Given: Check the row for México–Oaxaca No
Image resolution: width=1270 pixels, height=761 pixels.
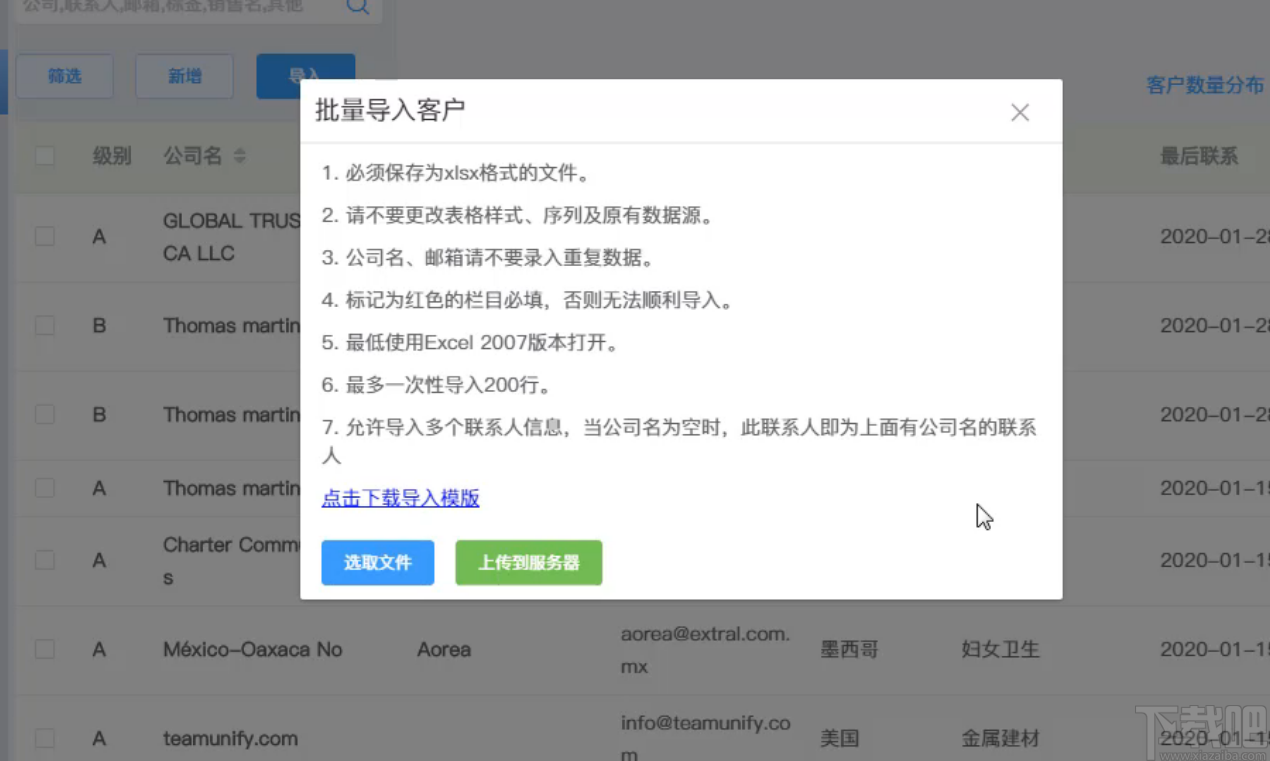Looking at the screenshot, I should pyautogui.click(x=44, y=649).
